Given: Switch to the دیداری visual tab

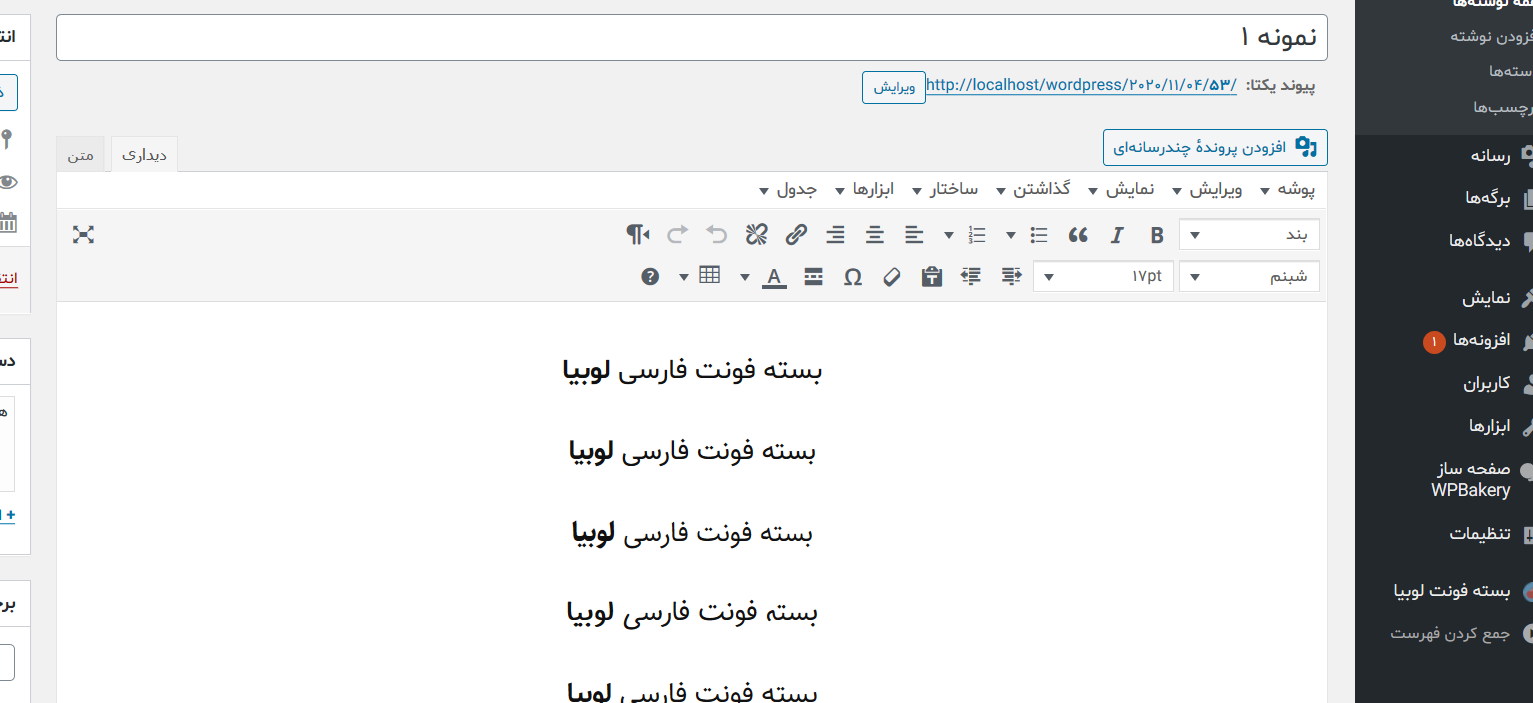Looking at the screenshot, I should coord(144,155).
